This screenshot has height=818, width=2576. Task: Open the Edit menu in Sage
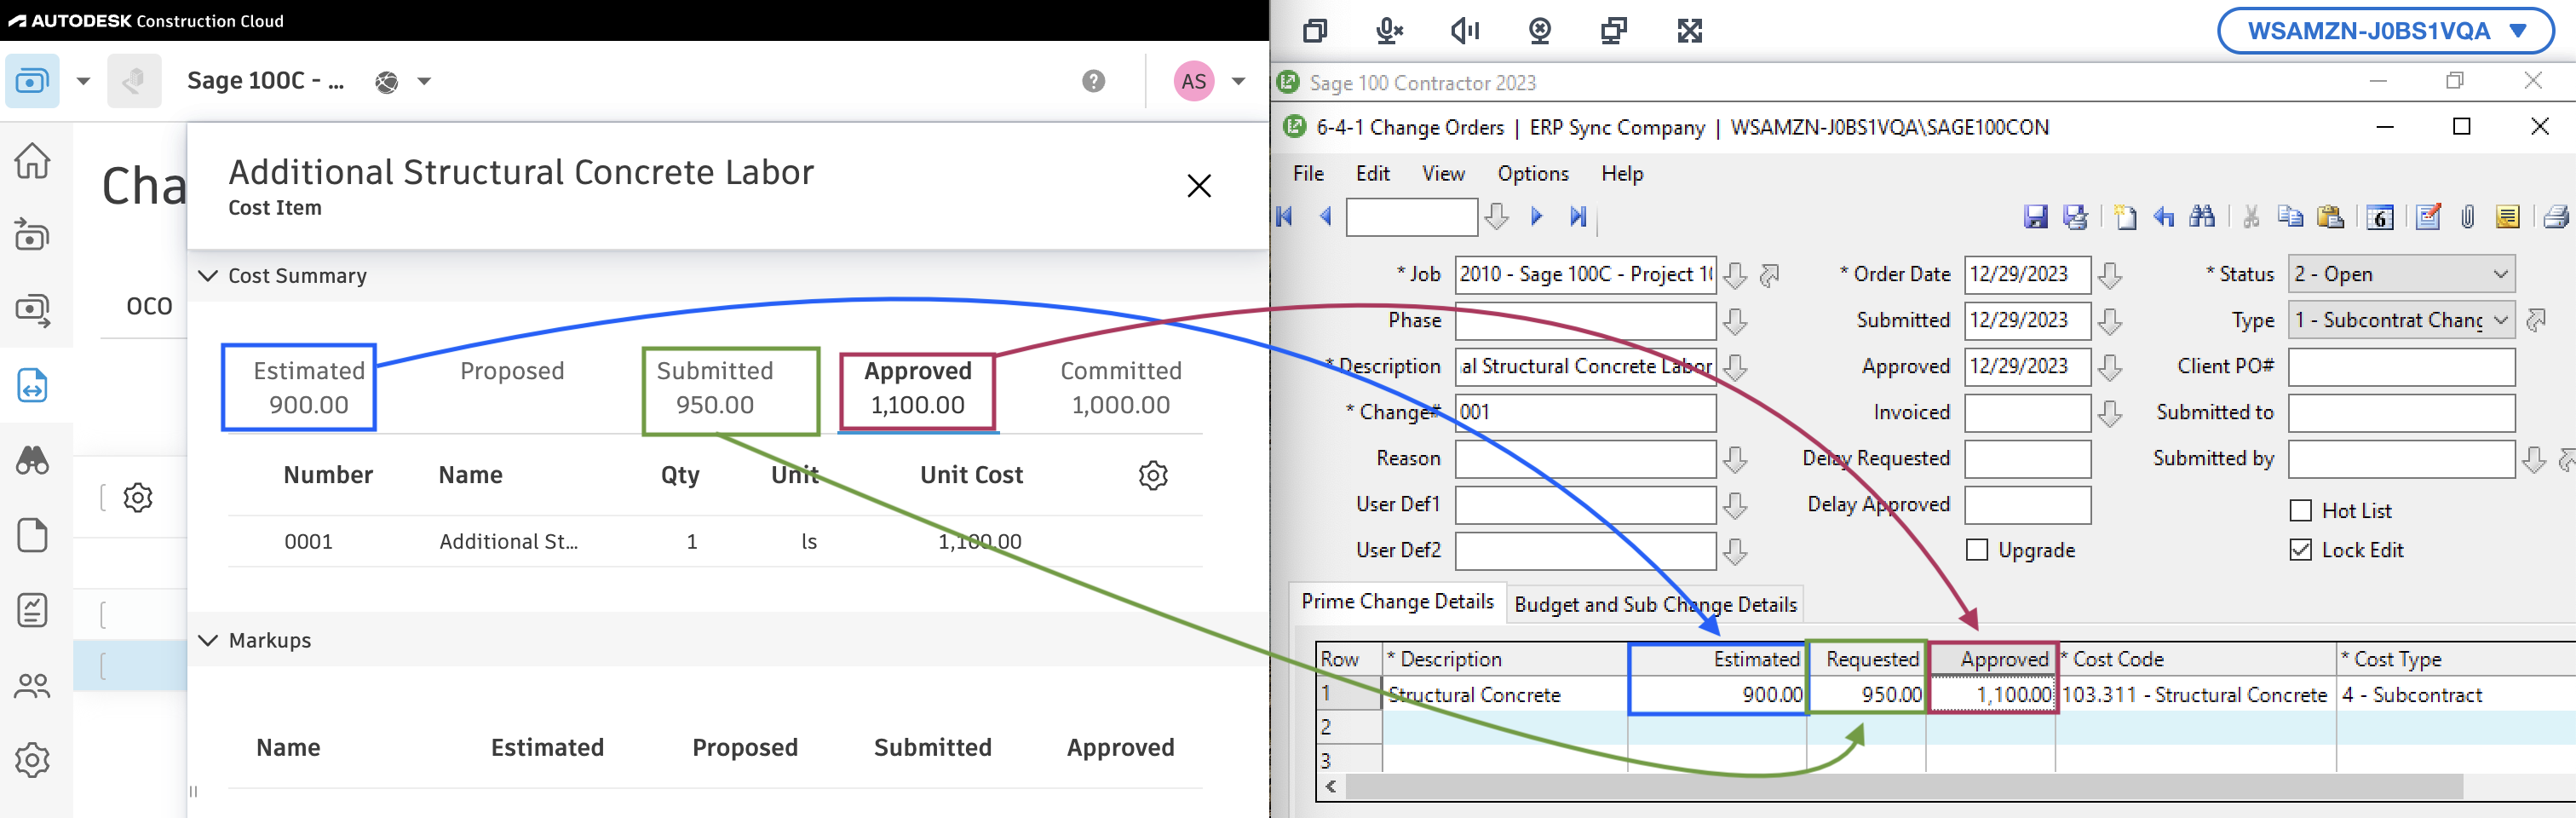1372,173
